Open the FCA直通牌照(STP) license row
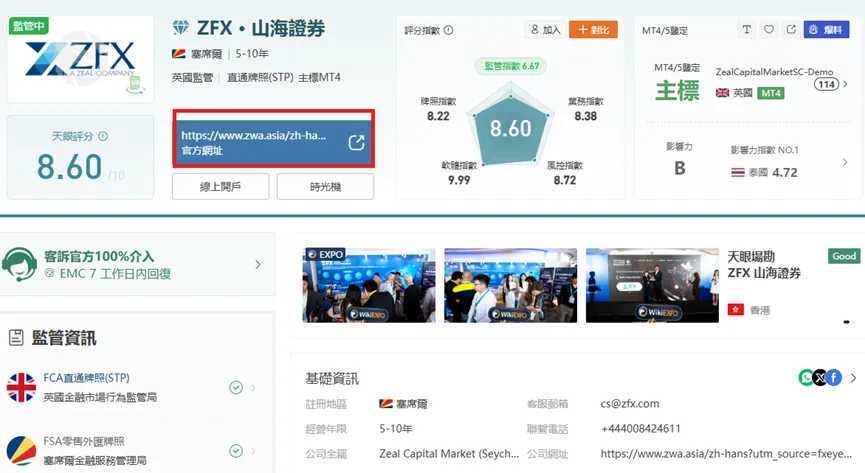Viewport: 865px width, 473px height. tap(132, 387)
